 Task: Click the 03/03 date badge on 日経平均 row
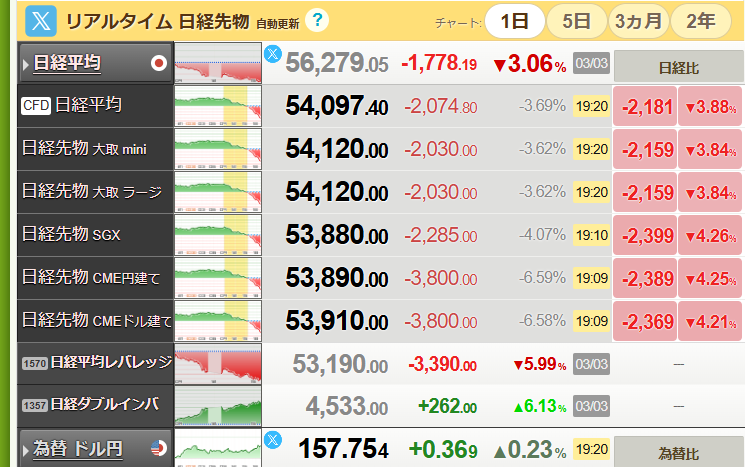(592, 63)
